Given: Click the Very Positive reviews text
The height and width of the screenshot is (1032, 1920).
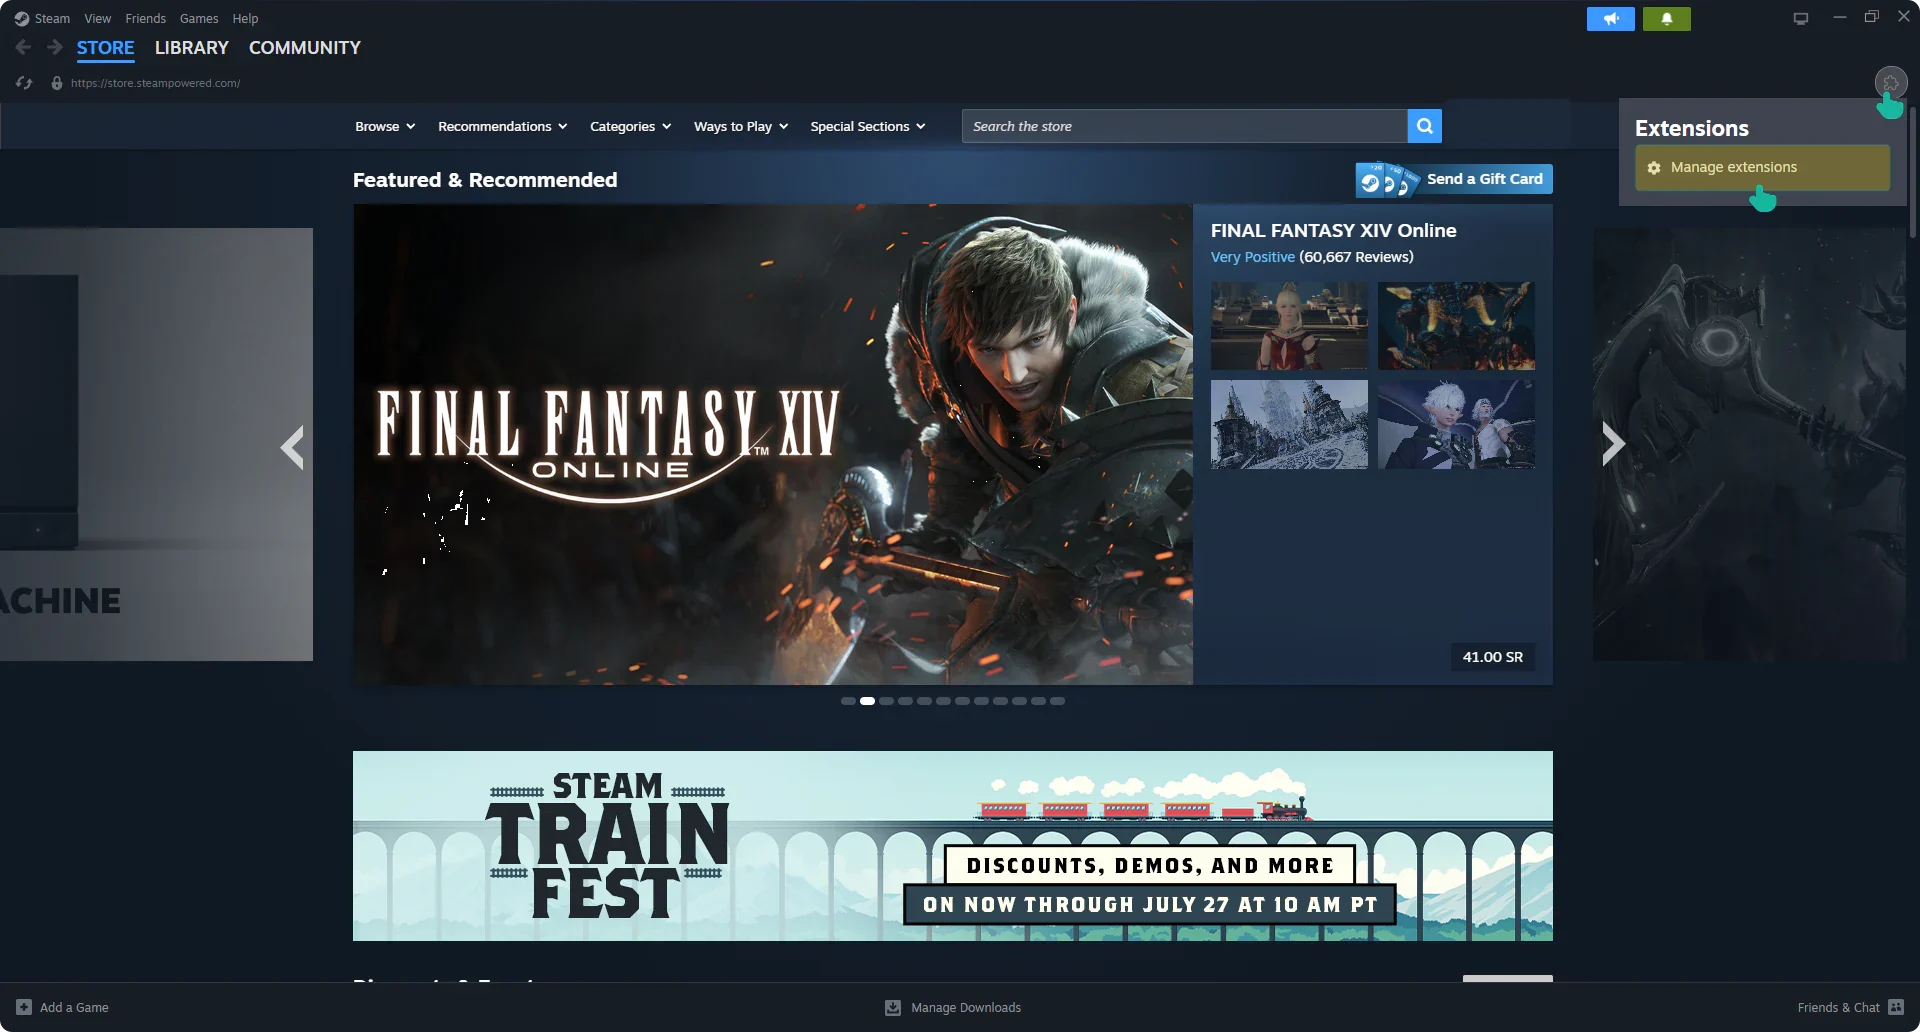Looking at the screenshot, I should (1253, 257).
